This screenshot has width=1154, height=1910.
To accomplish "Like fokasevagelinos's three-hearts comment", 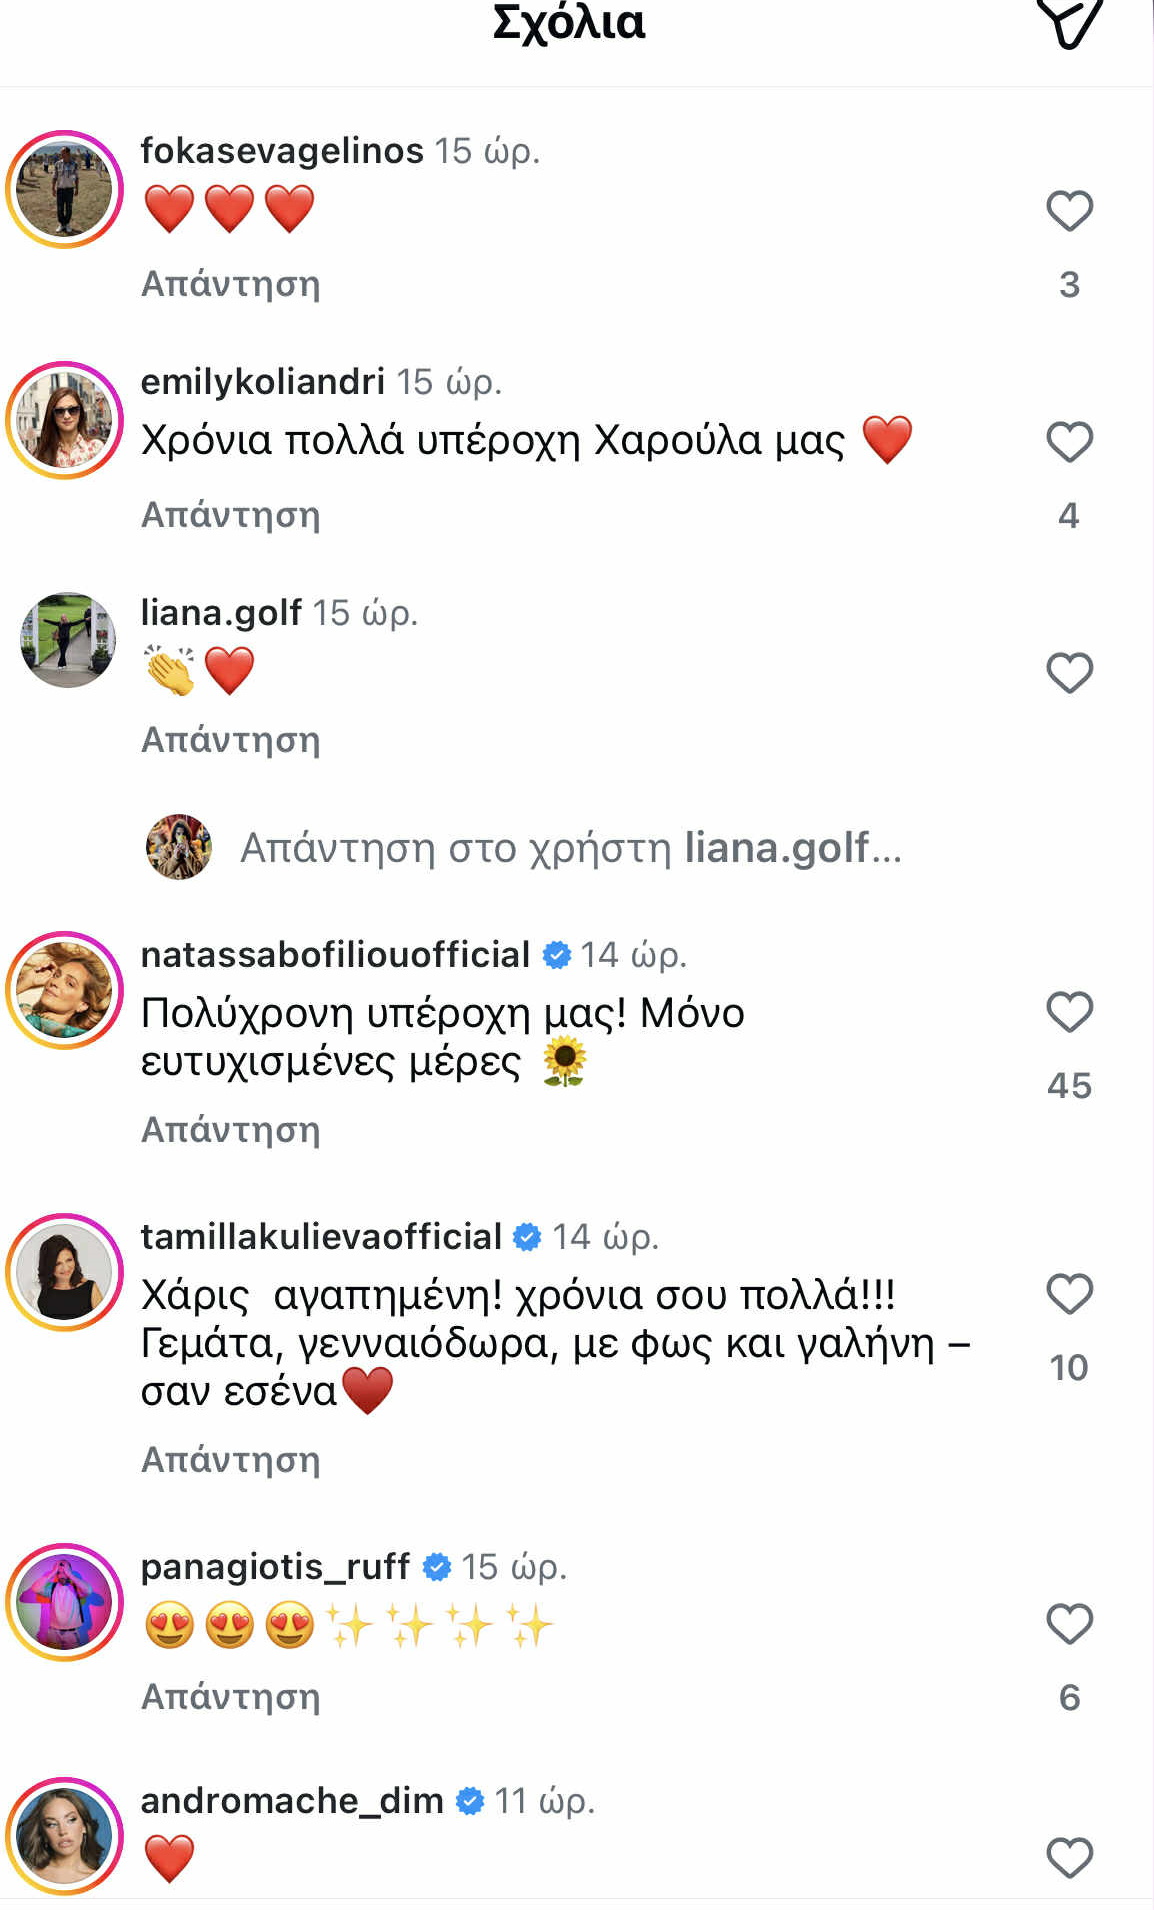I will [1069, 211].
